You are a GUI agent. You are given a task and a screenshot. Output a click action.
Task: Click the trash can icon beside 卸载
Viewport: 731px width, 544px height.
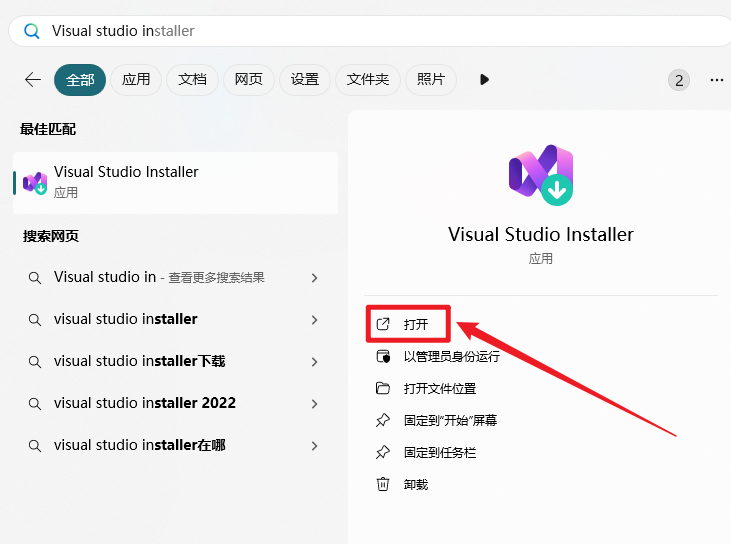coord(383,484)
